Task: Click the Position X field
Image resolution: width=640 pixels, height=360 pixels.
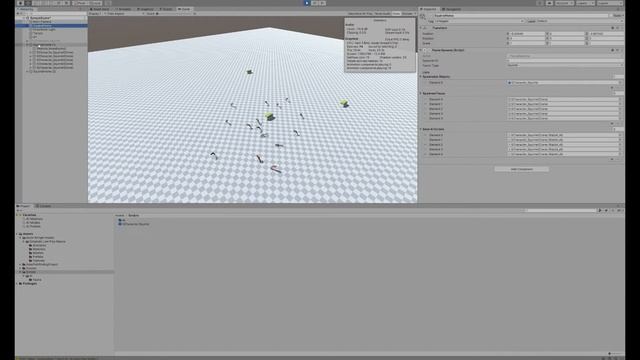Action: point(528,34)
